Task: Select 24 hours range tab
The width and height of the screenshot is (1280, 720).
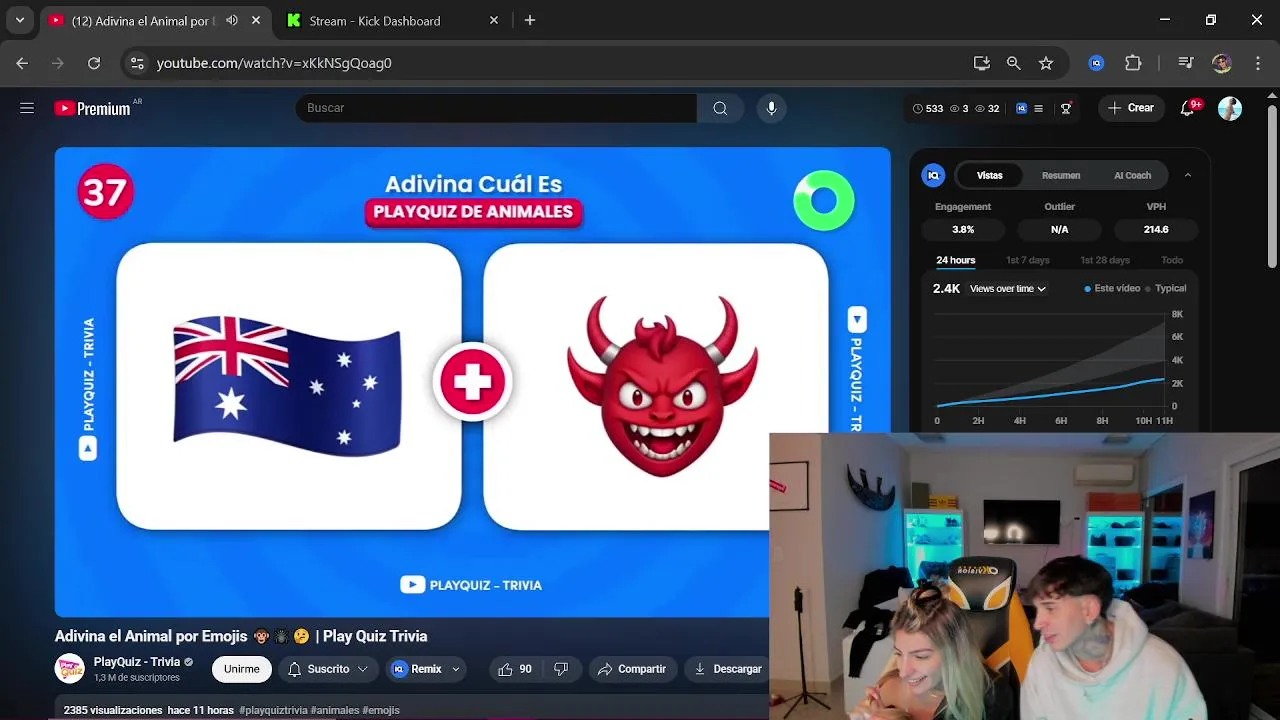Action: 955,260
